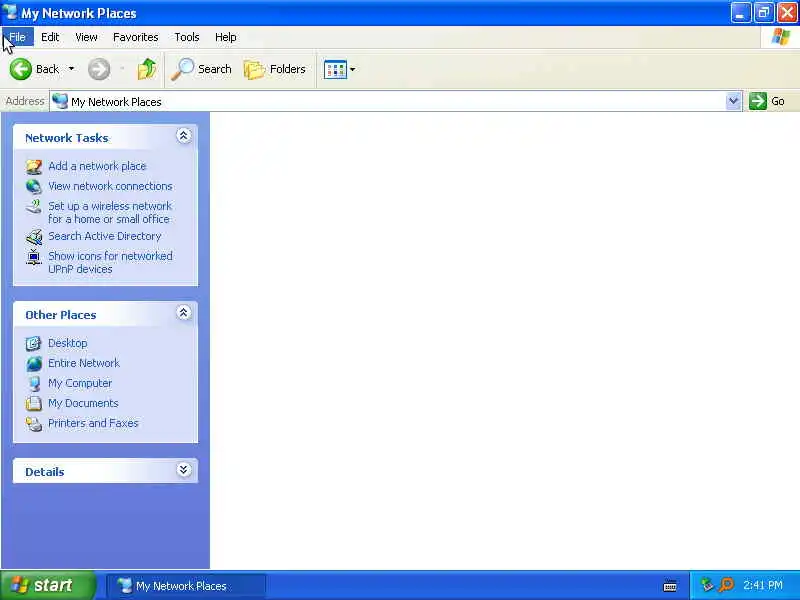Click the green Go arrow icon

point(758,101)
